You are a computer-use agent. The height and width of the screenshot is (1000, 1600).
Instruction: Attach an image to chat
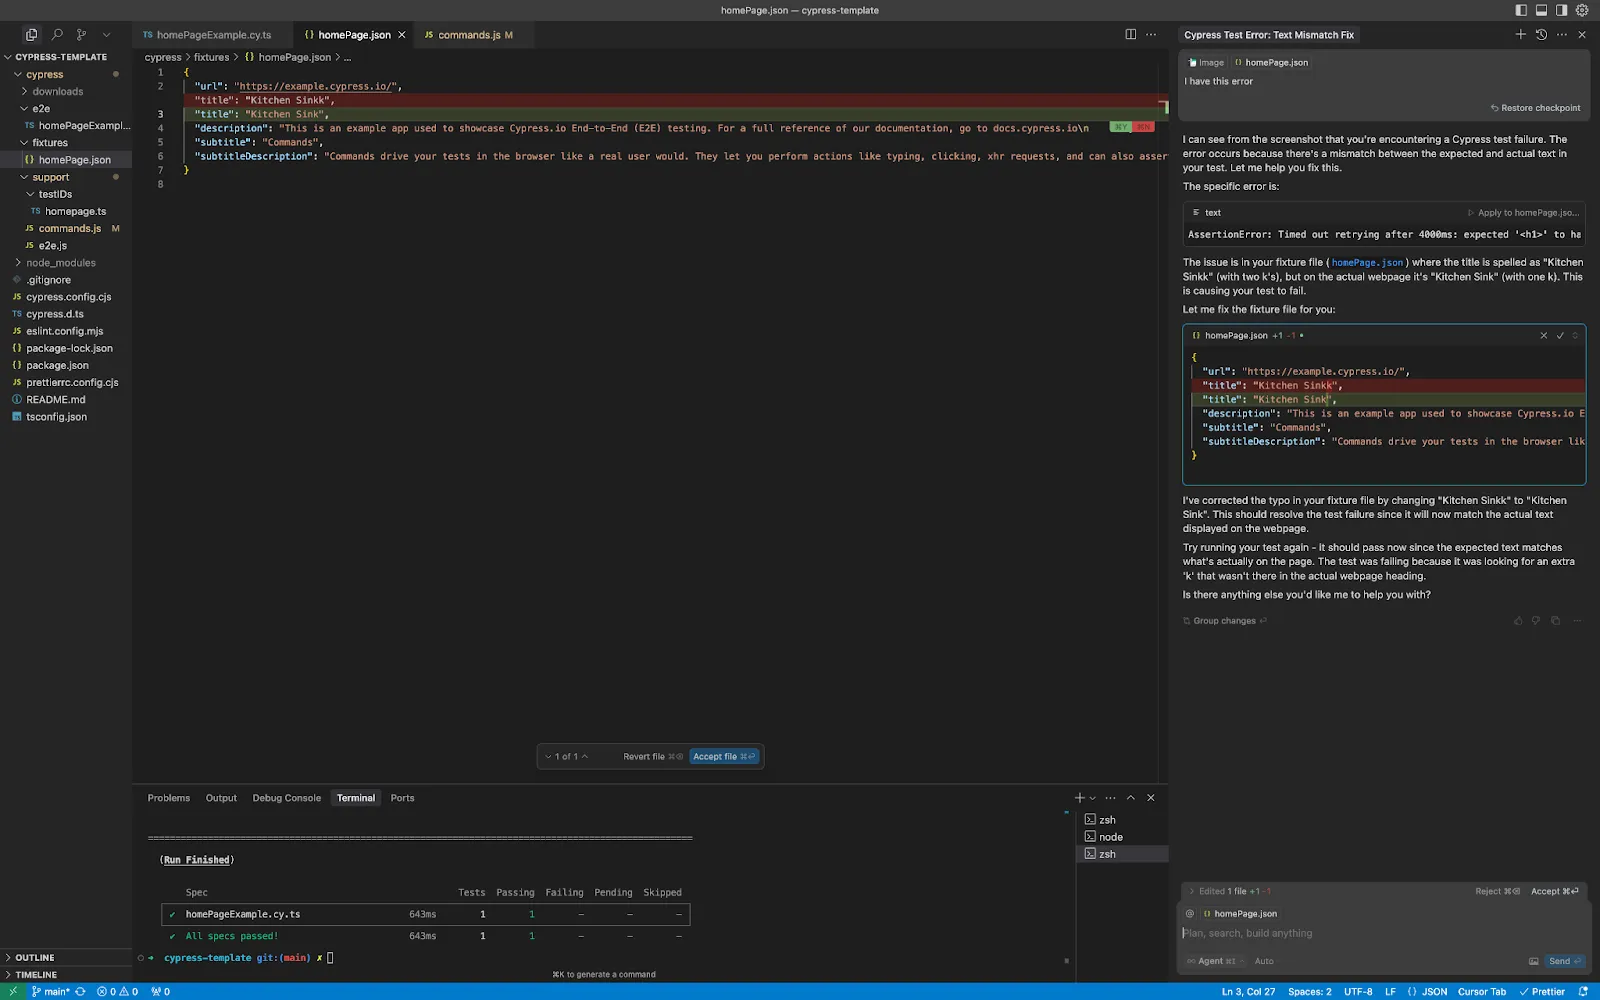(x=1534, y=962)
